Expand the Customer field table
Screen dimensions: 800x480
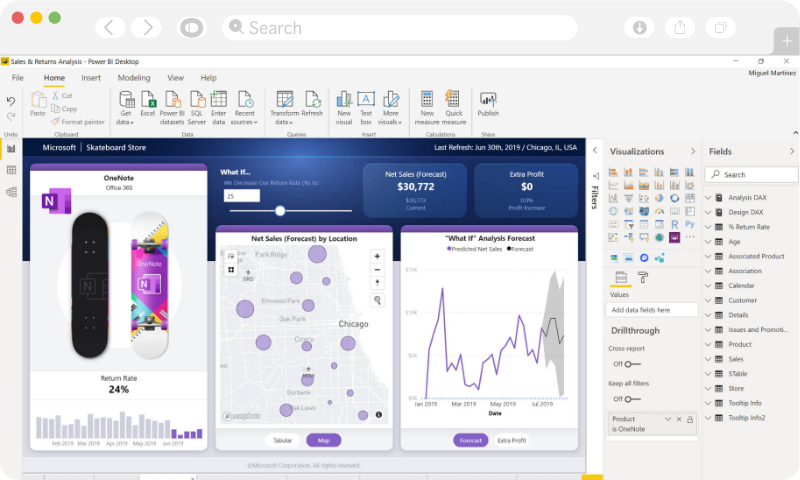click(x=708, y=300)
